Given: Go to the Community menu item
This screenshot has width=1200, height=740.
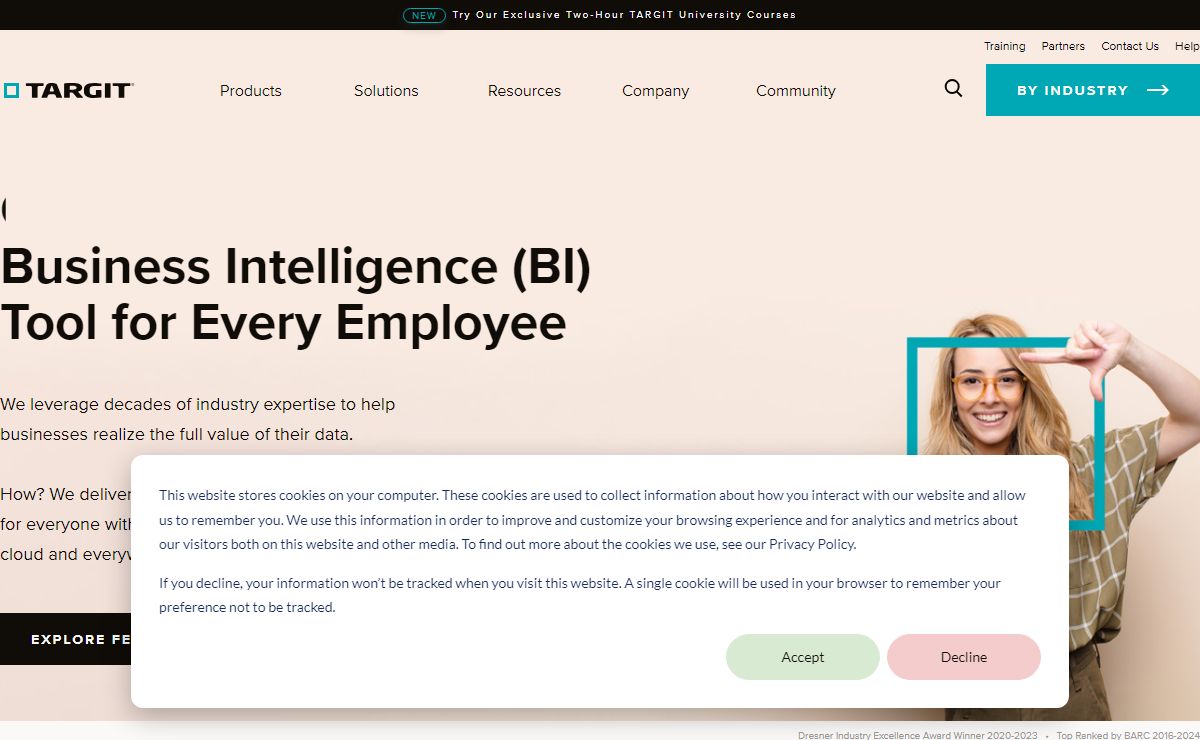Looking at the screenshot, I should [x=795, y=90].
